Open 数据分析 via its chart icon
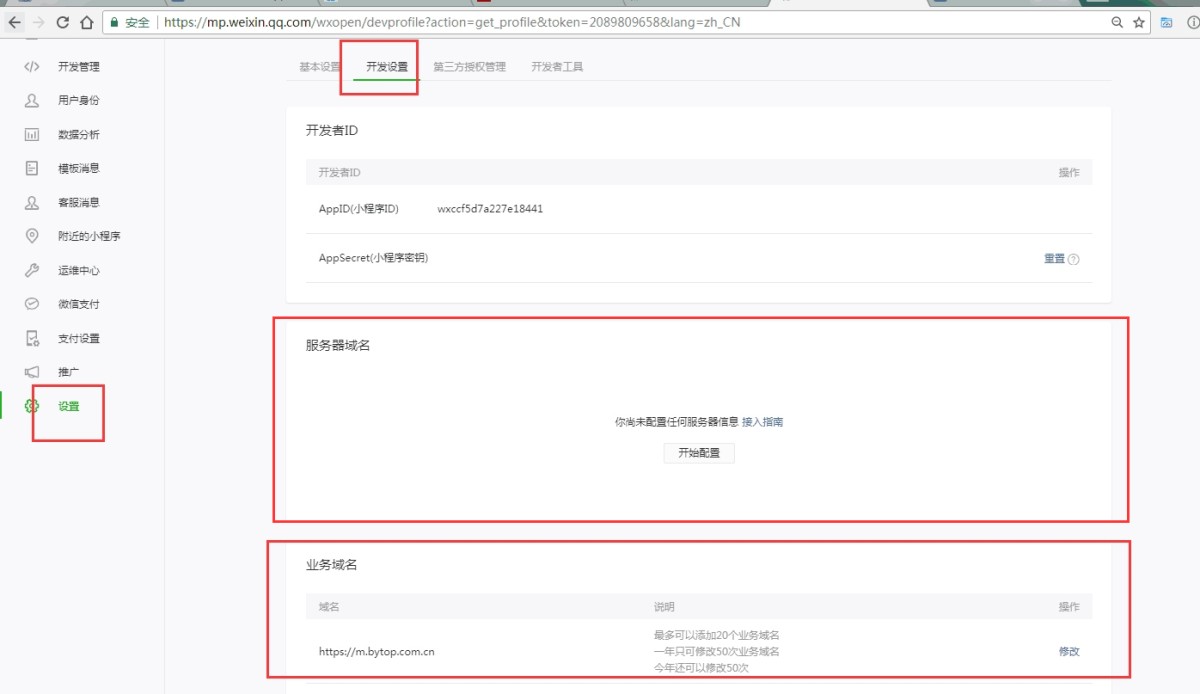 pos(32,135)
